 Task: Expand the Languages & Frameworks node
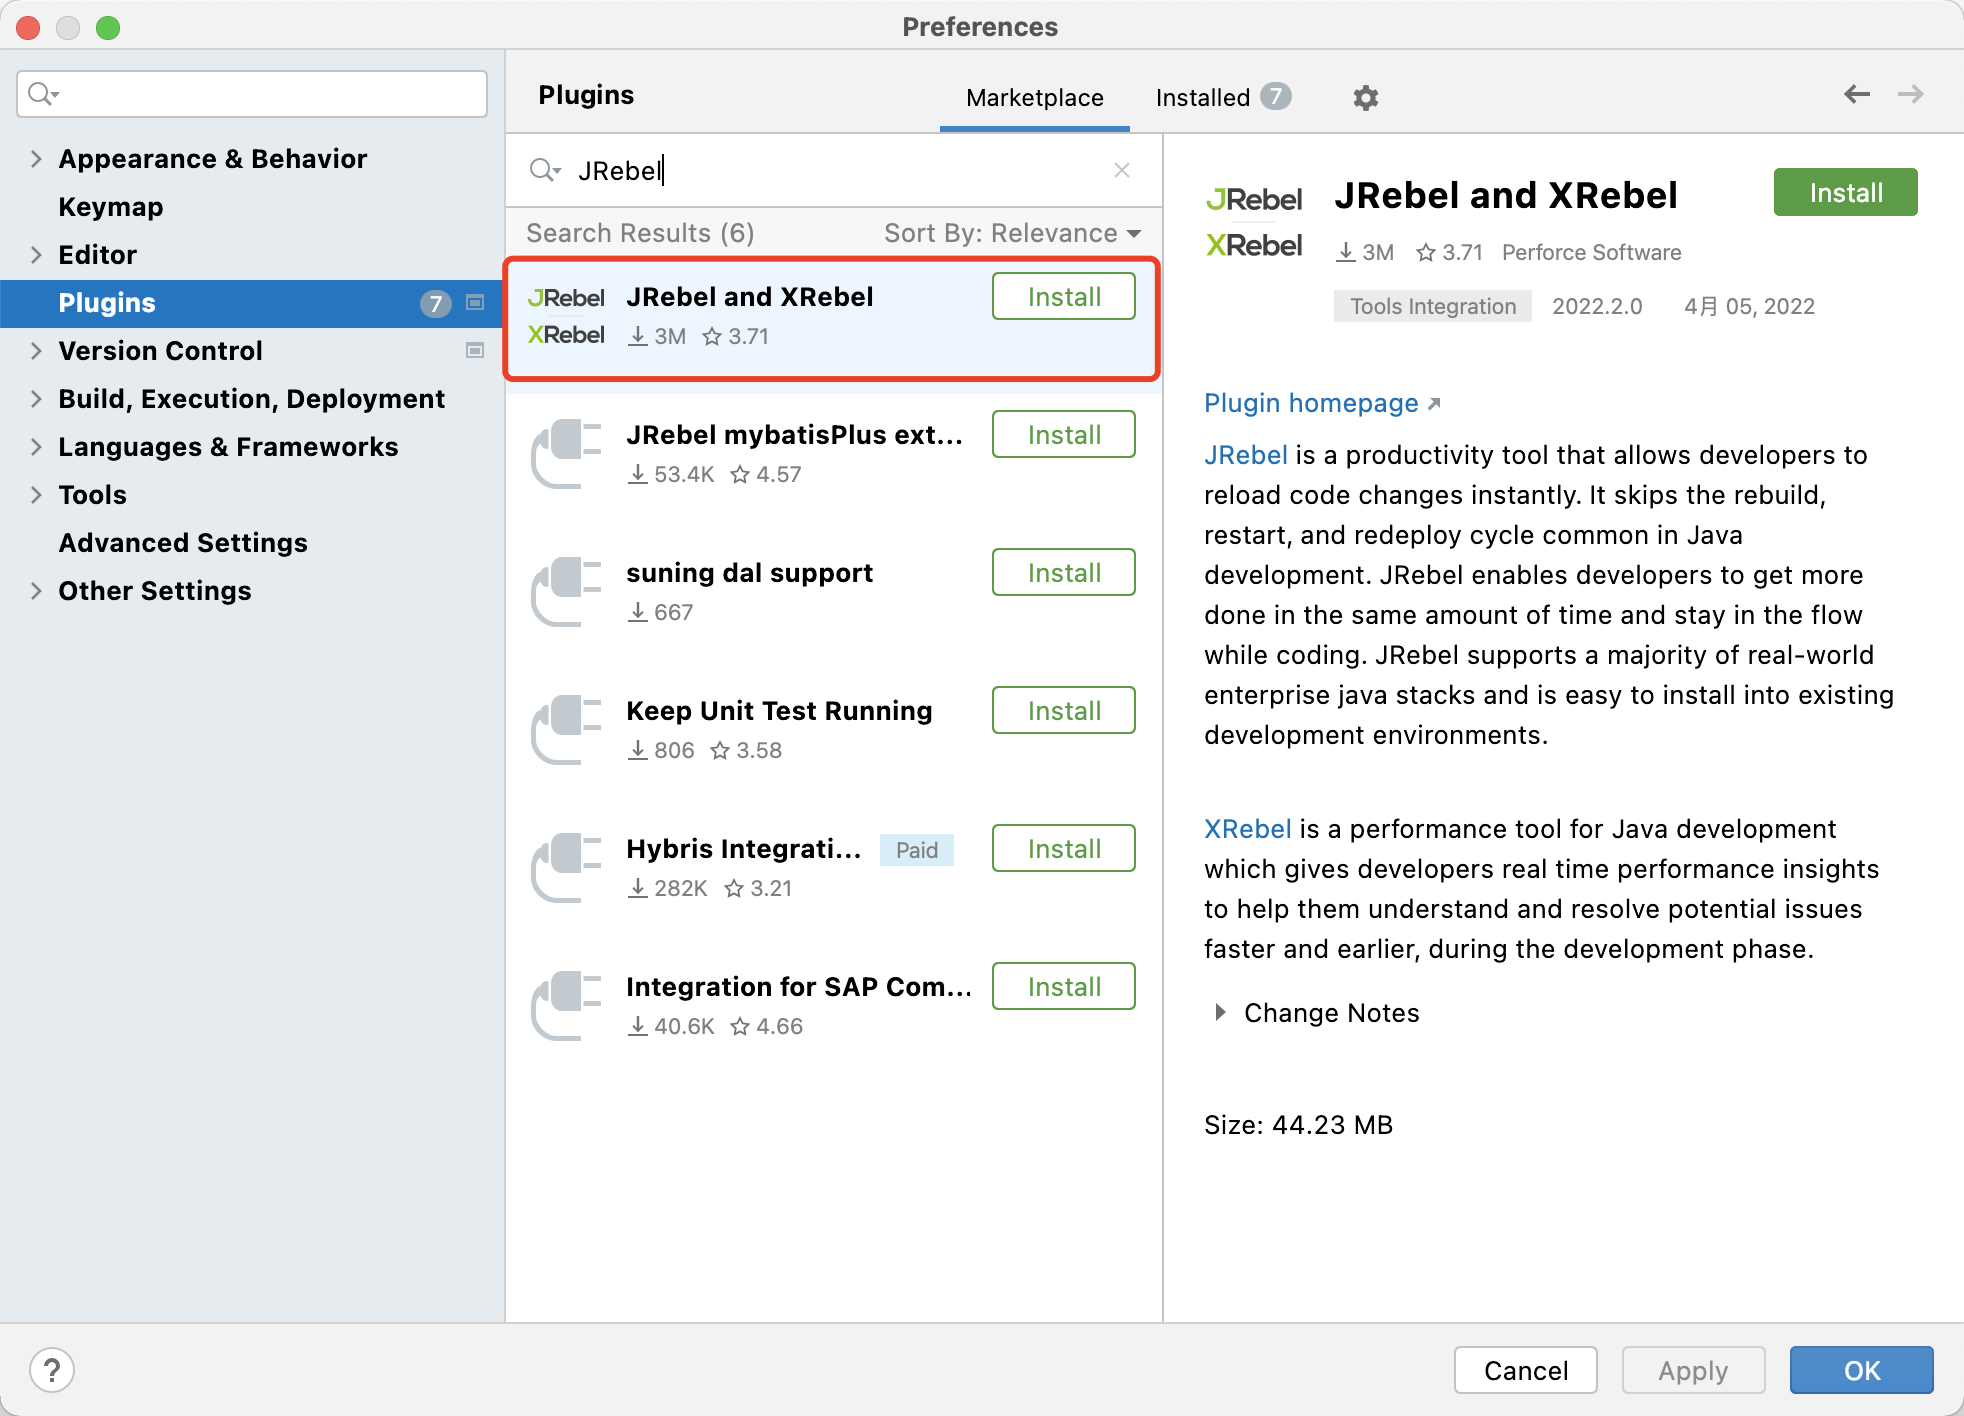pos(36,447)
